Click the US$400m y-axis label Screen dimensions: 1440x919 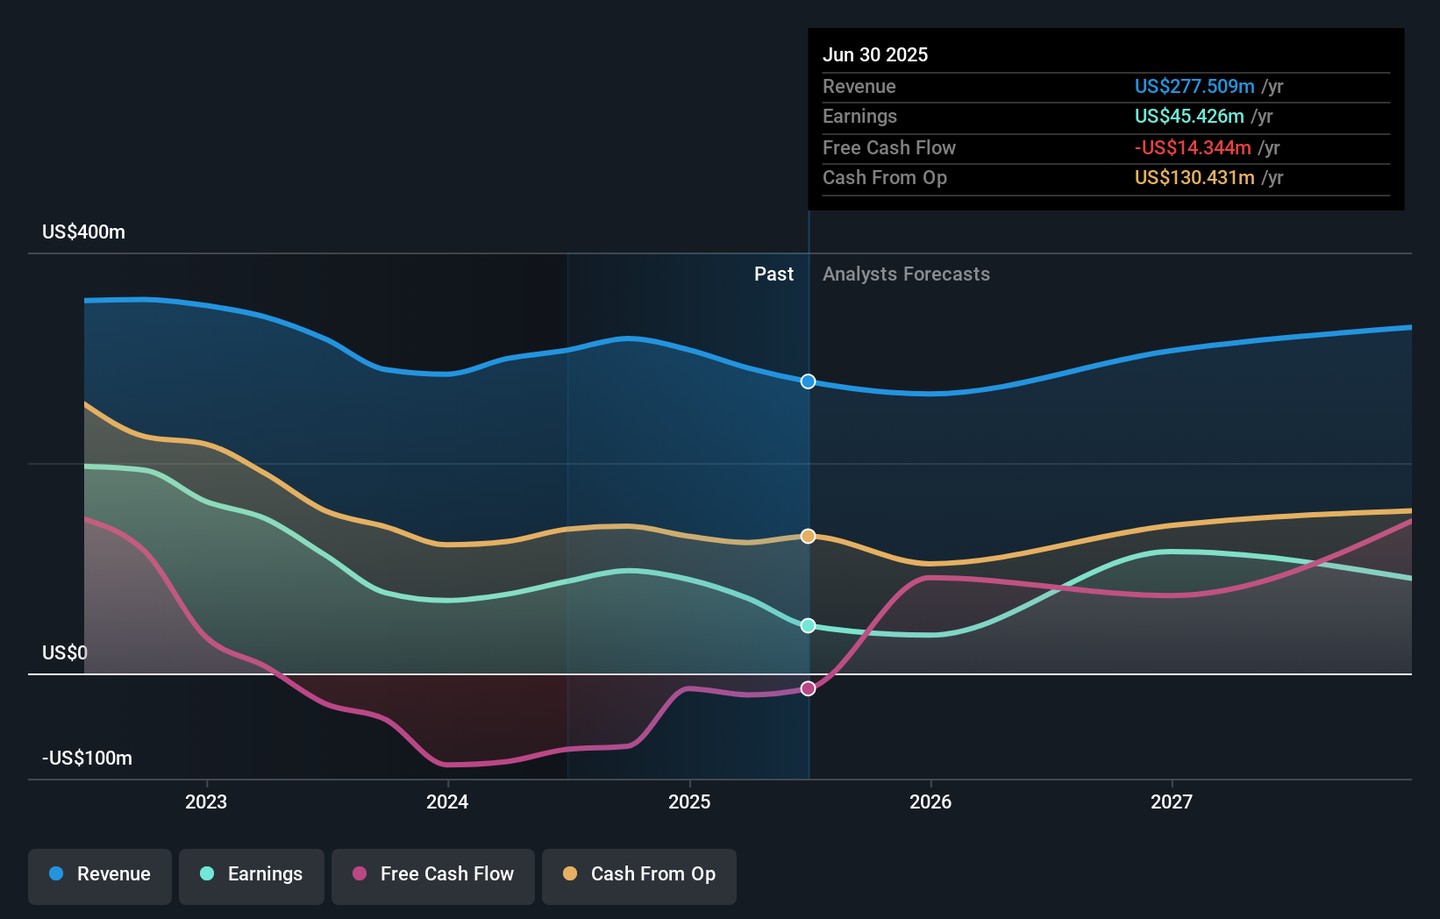pyautogui.click(x=84, y=232)
